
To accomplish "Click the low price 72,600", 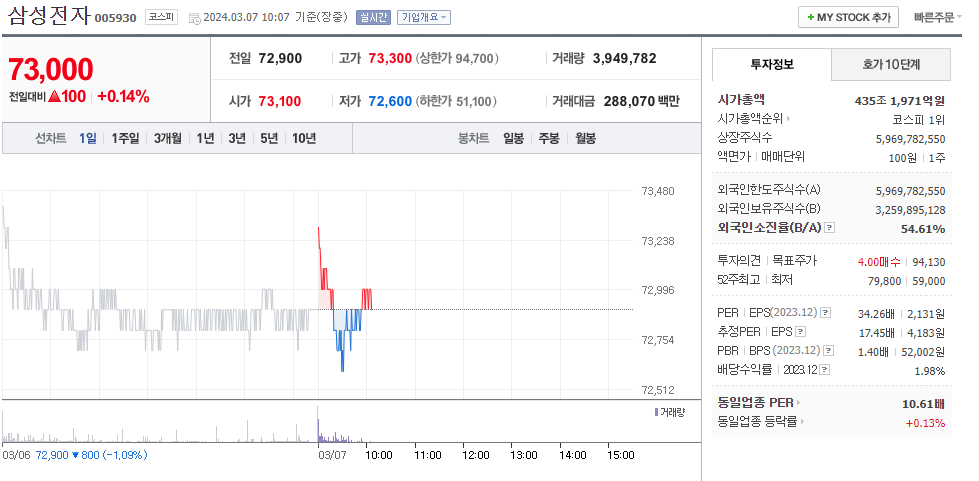I will tap(390, 101).
